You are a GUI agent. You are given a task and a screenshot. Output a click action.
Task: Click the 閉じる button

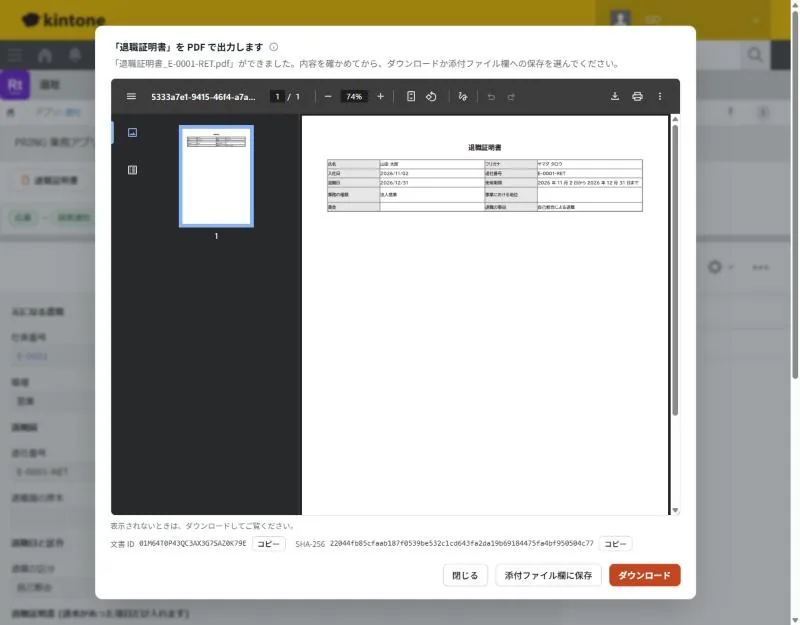[465, 576]
